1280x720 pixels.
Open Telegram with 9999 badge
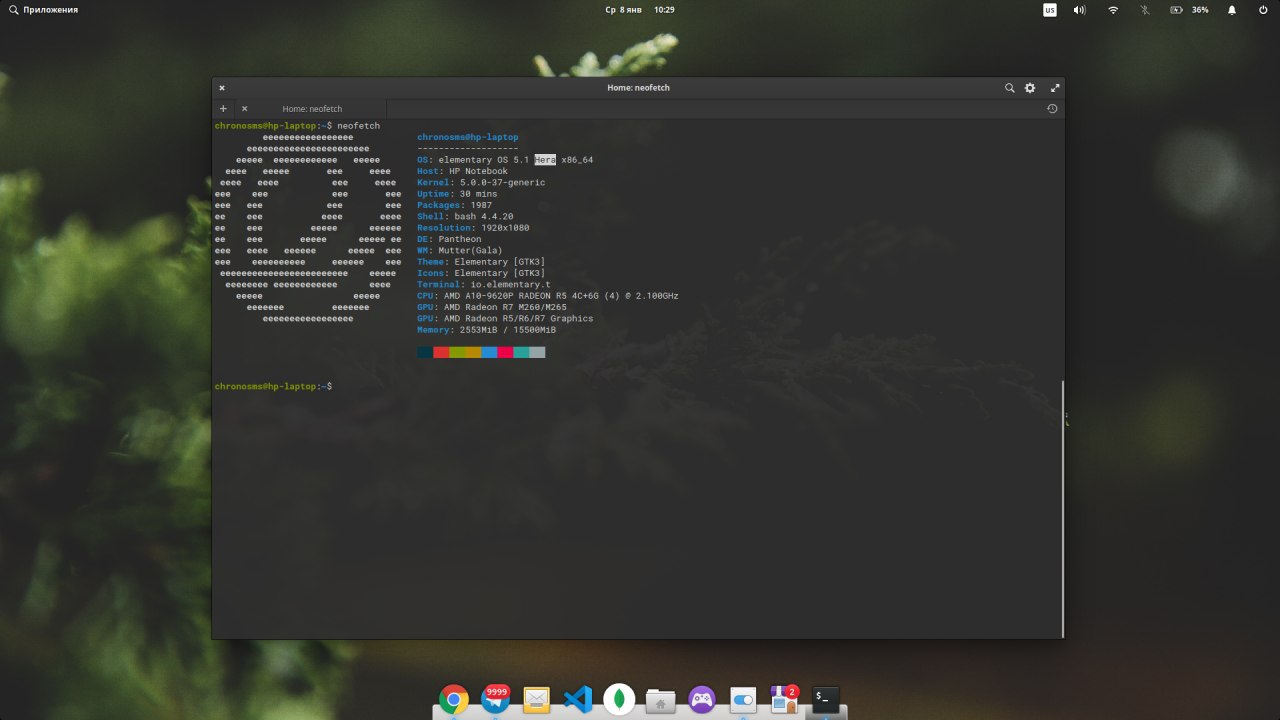pos(495,699)
